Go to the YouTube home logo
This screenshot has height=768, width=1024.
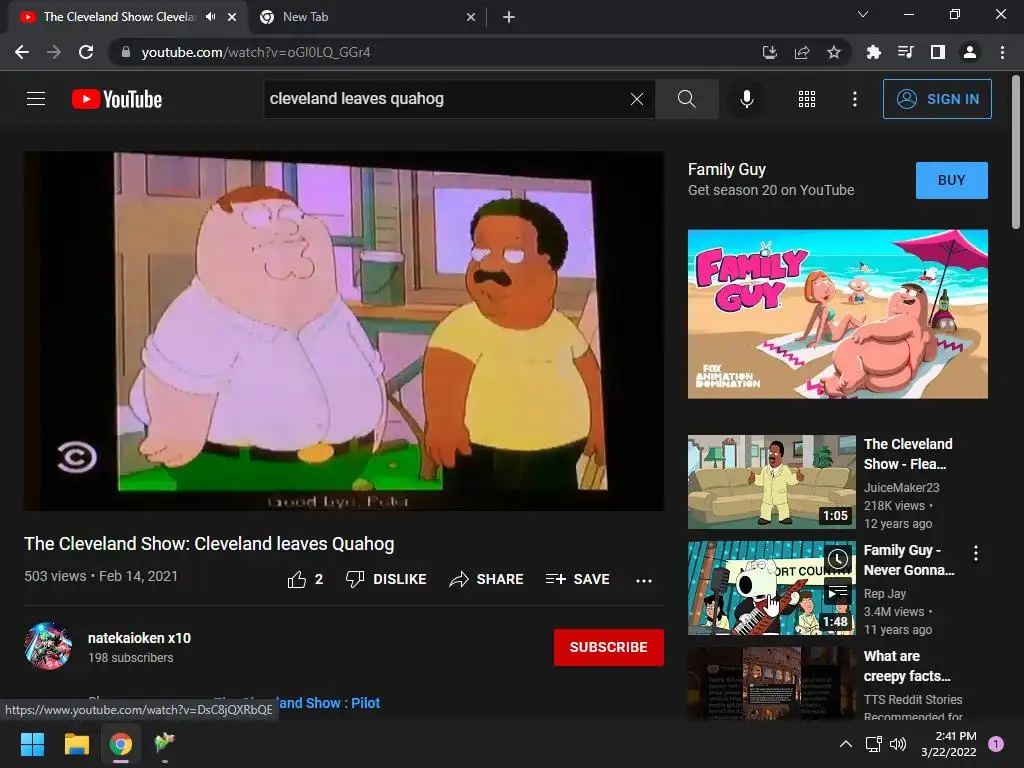[x=117, y=99]
